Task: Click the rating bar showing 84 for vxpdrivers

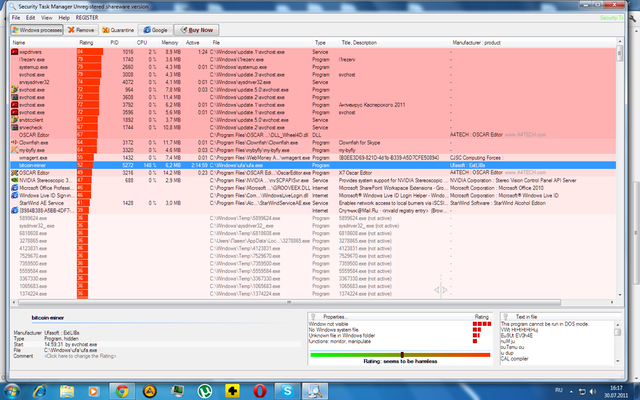Action: click(x=90, y=52)
